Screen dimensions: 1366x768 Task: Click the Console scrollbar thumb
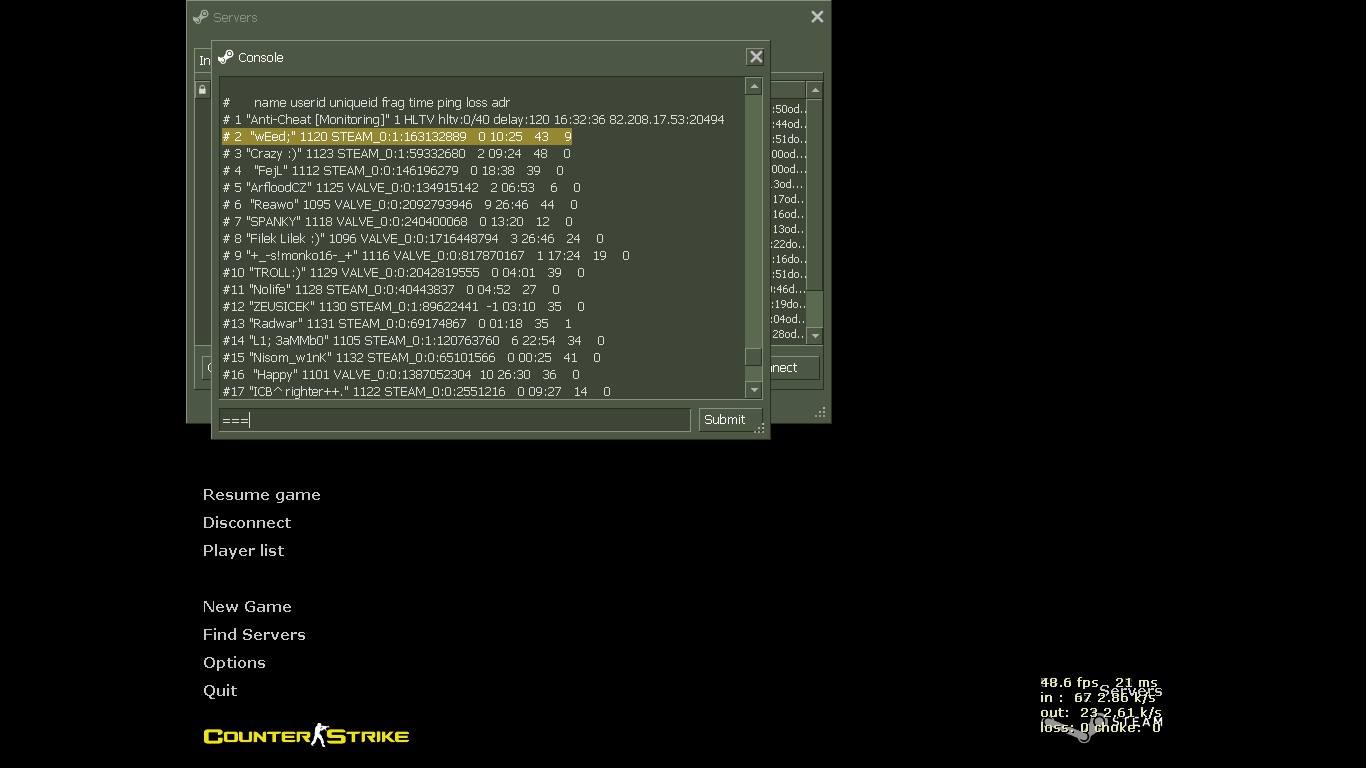(754, 357)
